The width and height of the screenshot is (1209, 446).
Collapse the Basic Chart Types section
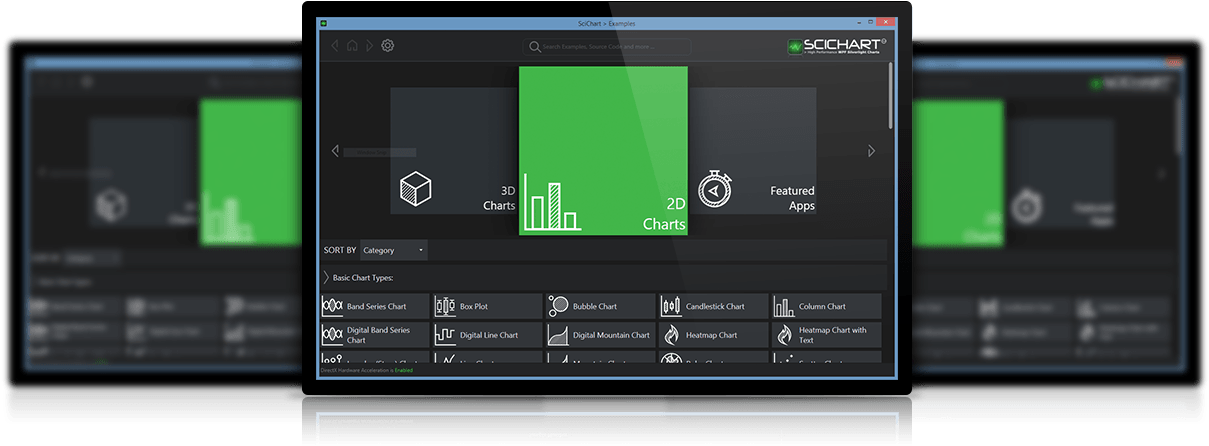(x=326, y=277)
